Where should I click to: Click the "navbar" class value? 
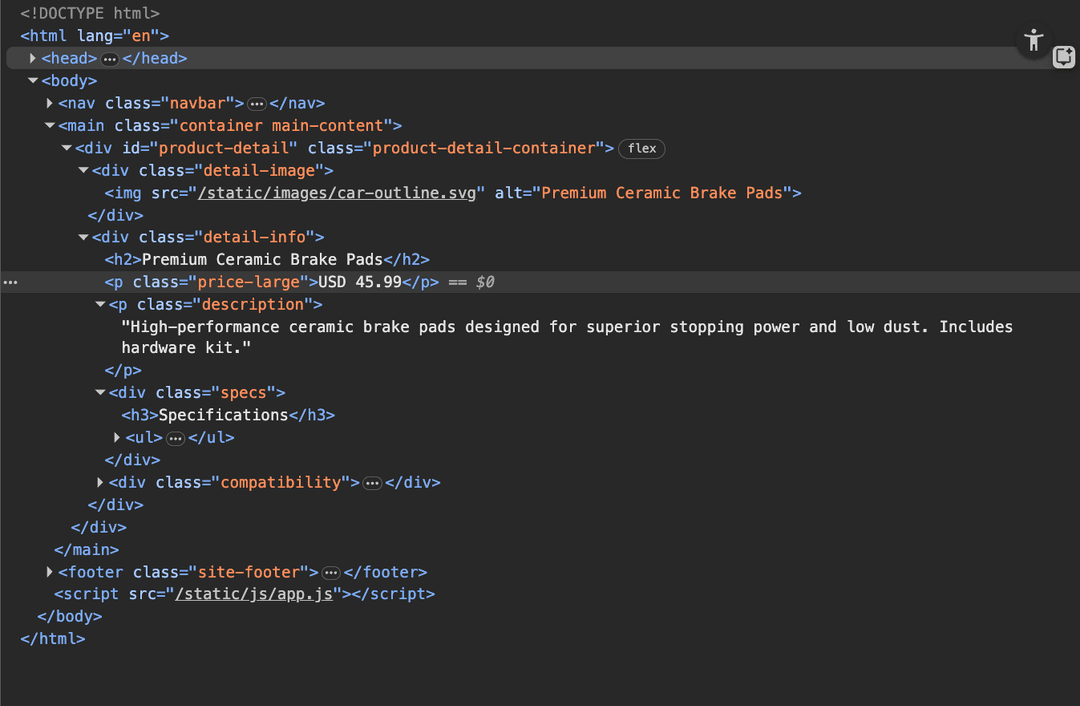click(198, 103)
